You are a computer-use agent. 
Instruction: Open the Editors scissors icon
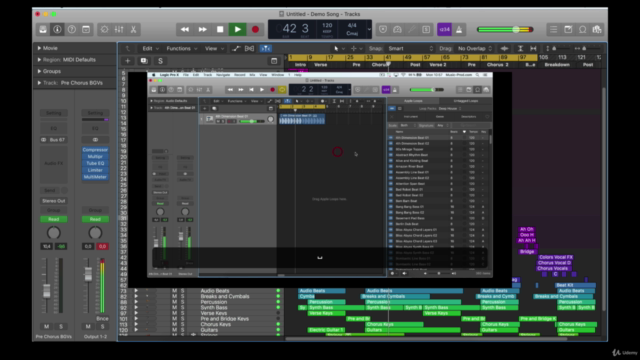click(133, 29)
